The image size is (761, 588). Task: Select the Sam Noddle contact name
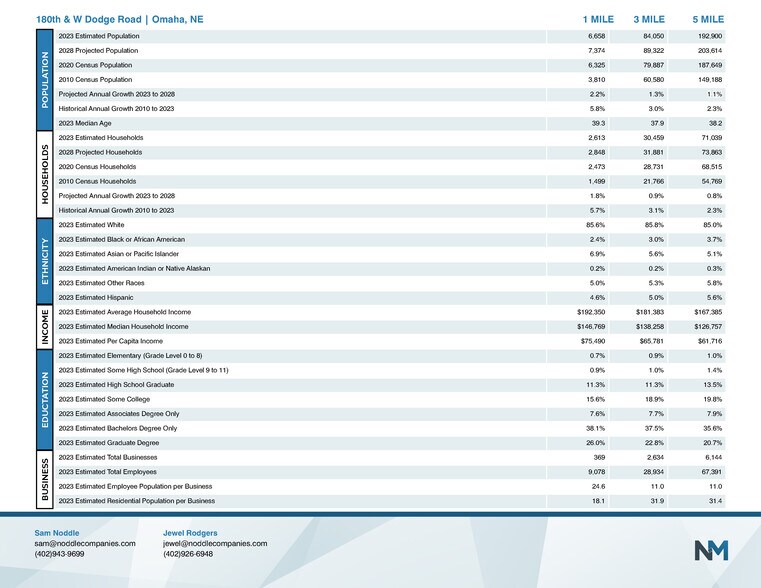tap(57, 533)
